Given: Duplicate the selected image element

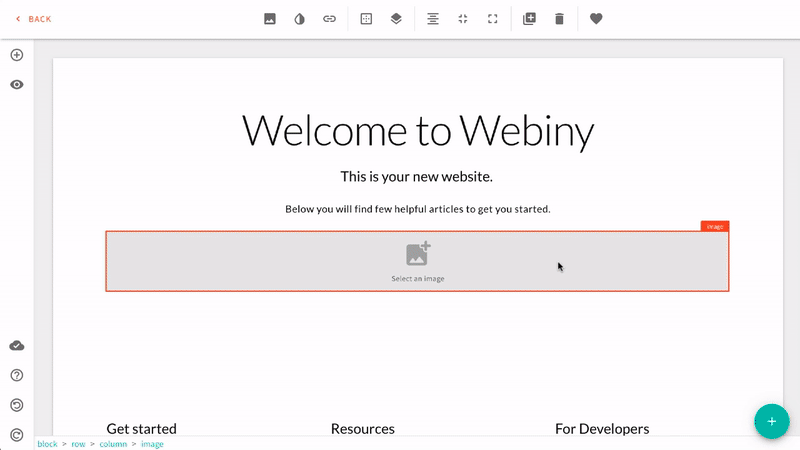Looking at the screenshot, I should click(530, 19).
